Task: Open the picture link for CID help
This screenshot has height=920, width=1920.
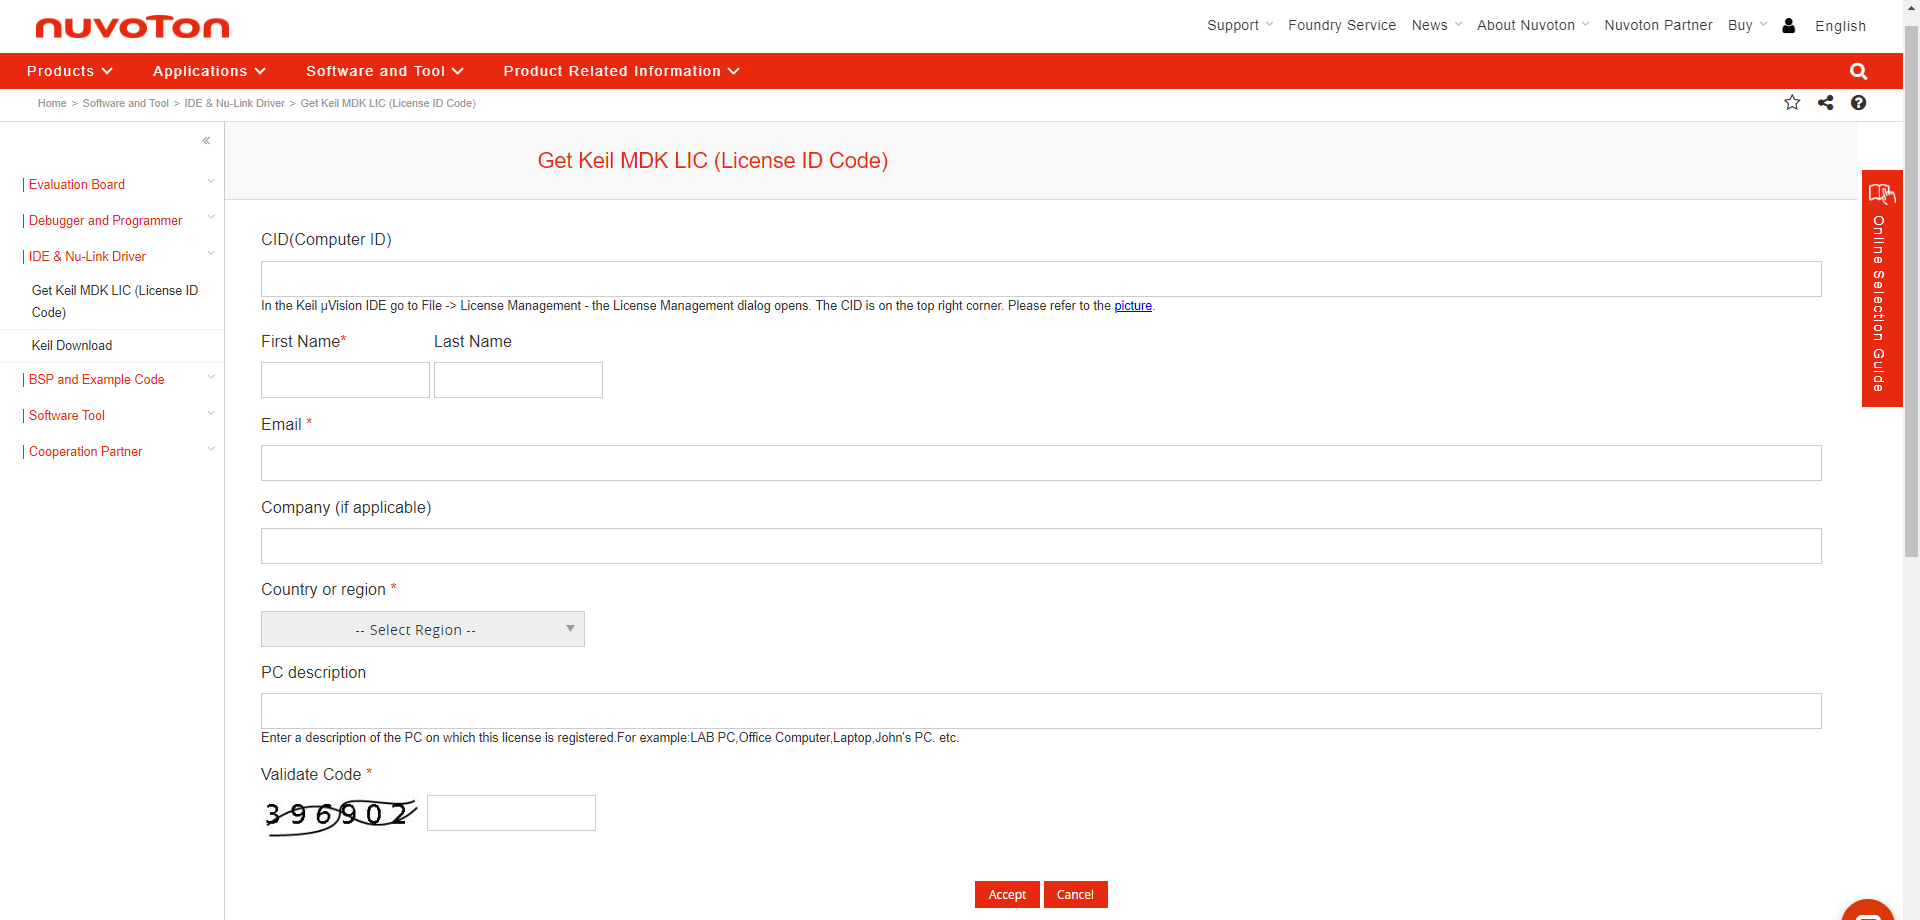Action: (1133, 306)
